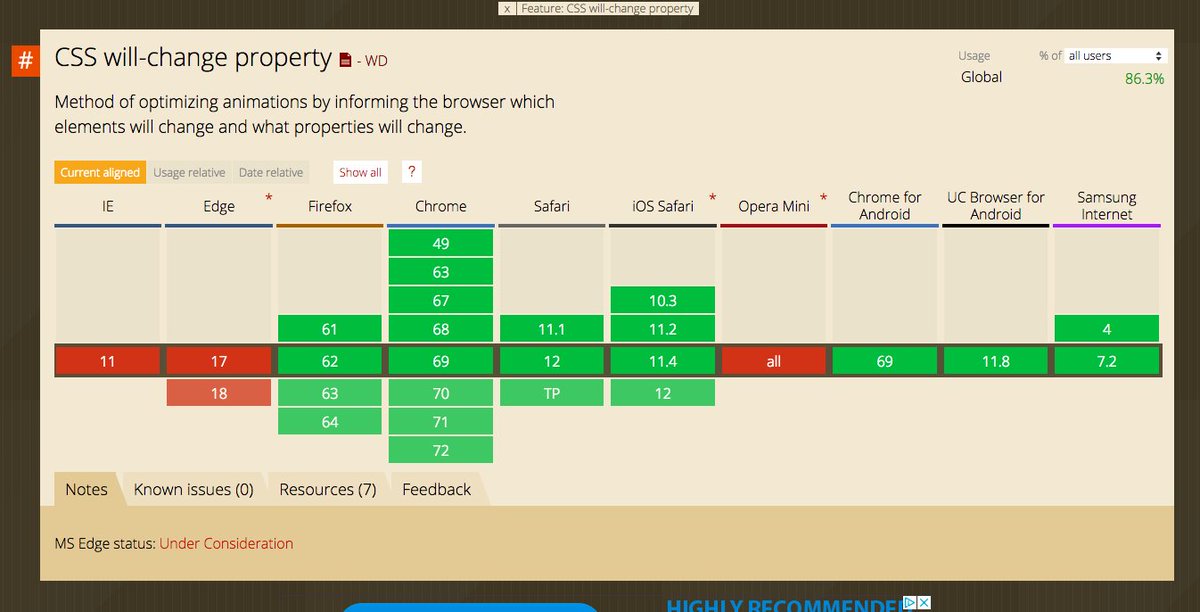
Task: Click the Opera Mini column header
Action: (774, 206)
